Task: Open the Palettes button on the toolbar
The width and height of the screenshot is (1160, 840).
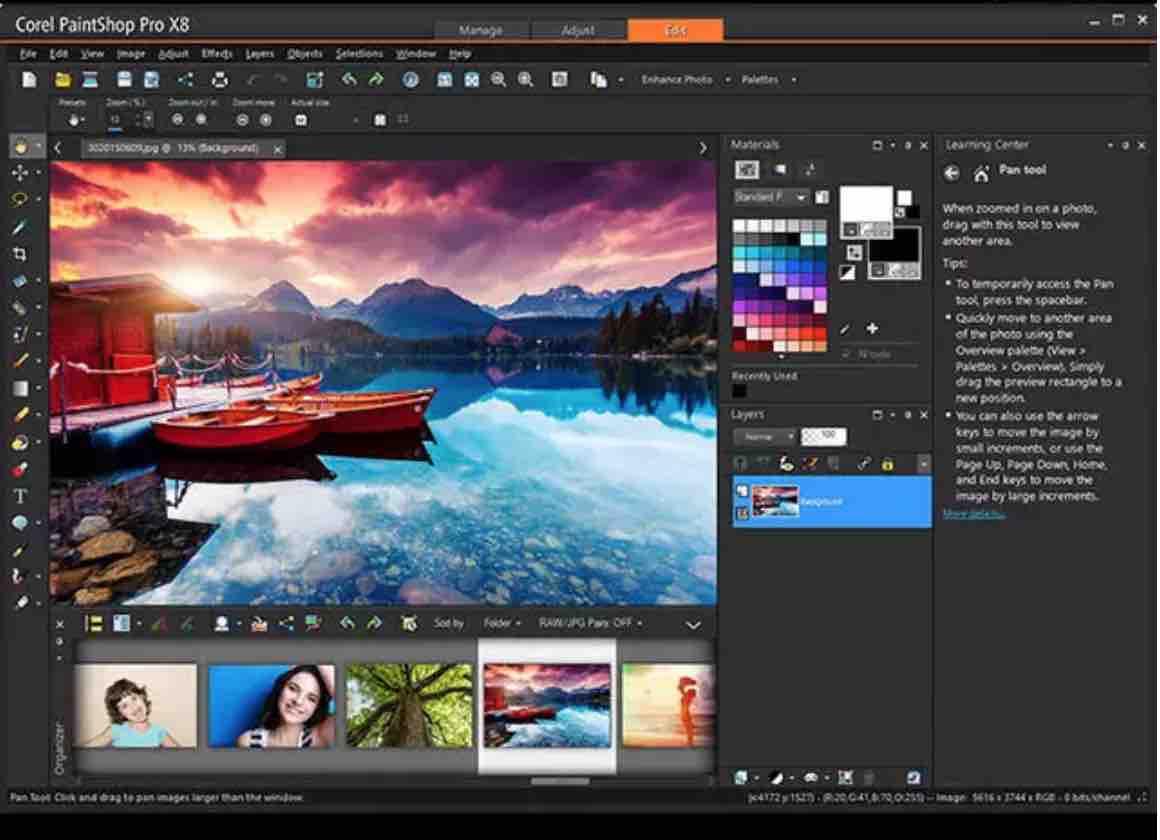Action: (x=760, y=79)
